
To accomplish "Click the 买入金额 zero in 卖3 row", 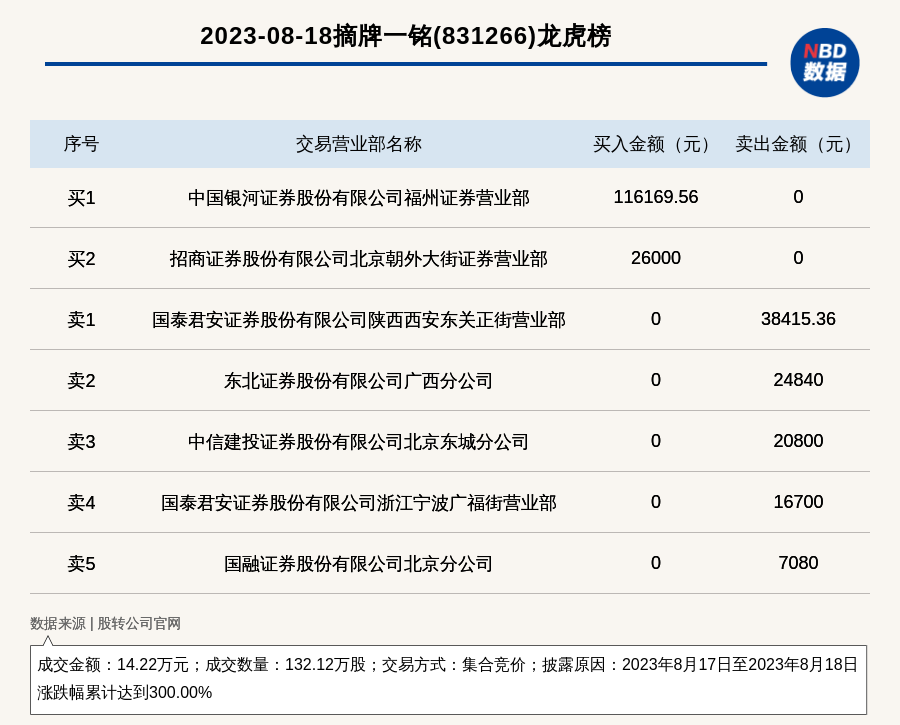I will point(655,441).
